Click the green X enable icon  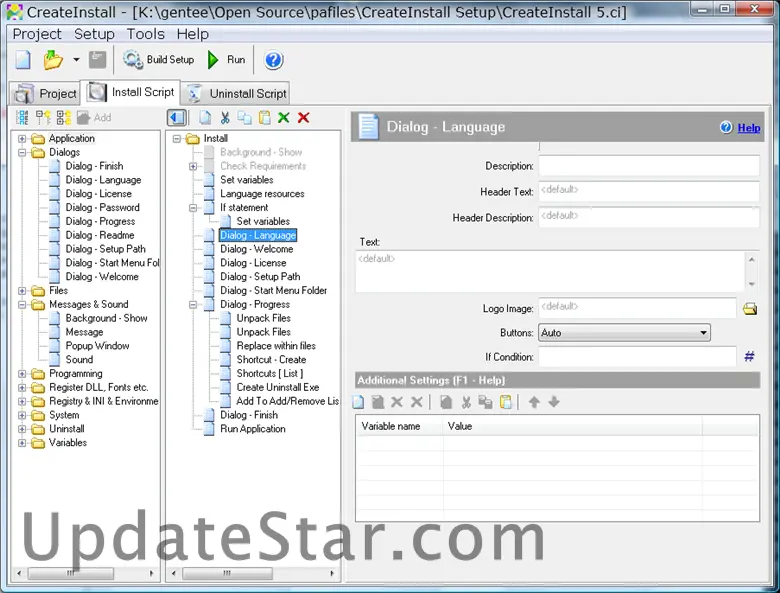pos(284,118)
